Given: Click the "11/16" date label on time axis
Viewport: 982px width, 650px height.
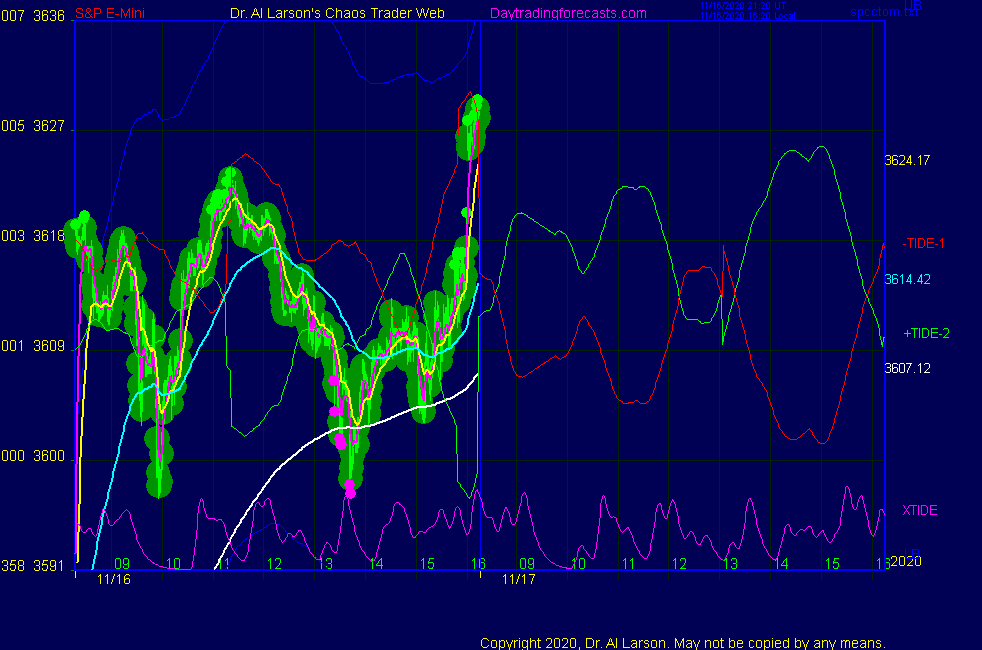Looking at the screenshot, I should click(x=113, y=579).
